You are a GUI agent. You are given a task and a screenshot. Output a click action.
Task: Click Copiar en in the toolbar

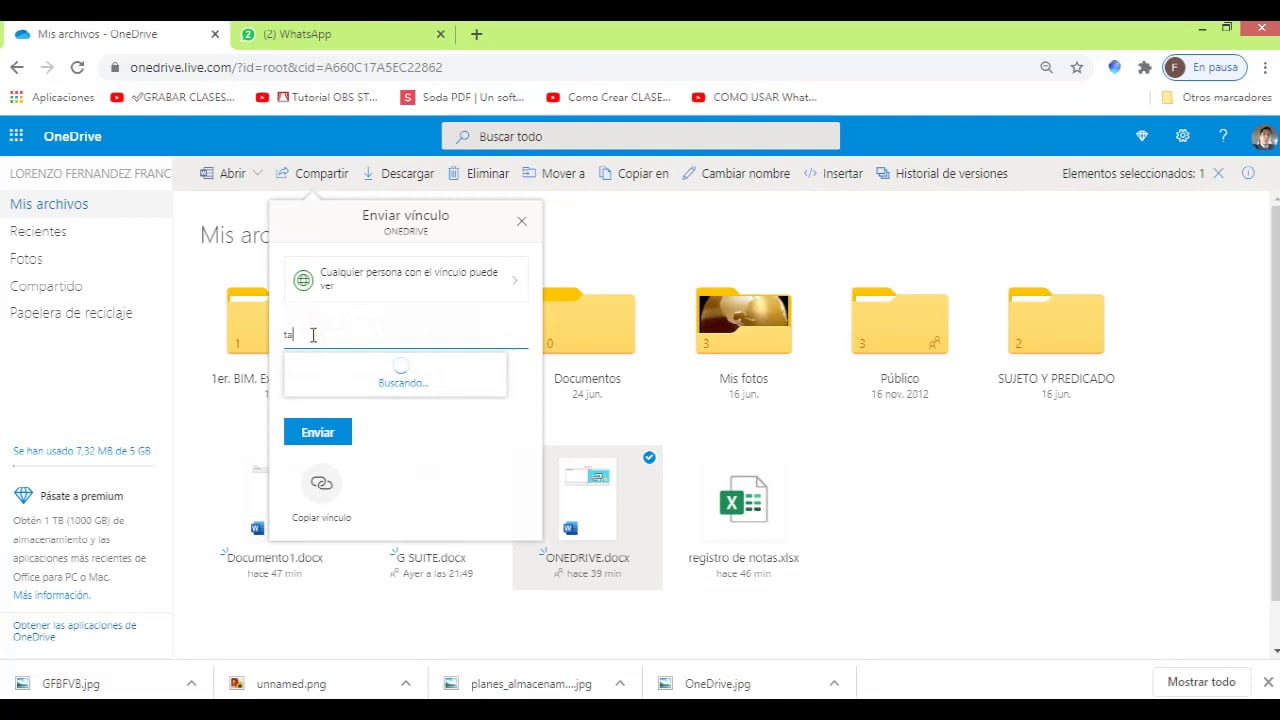[x=634, y=173]
